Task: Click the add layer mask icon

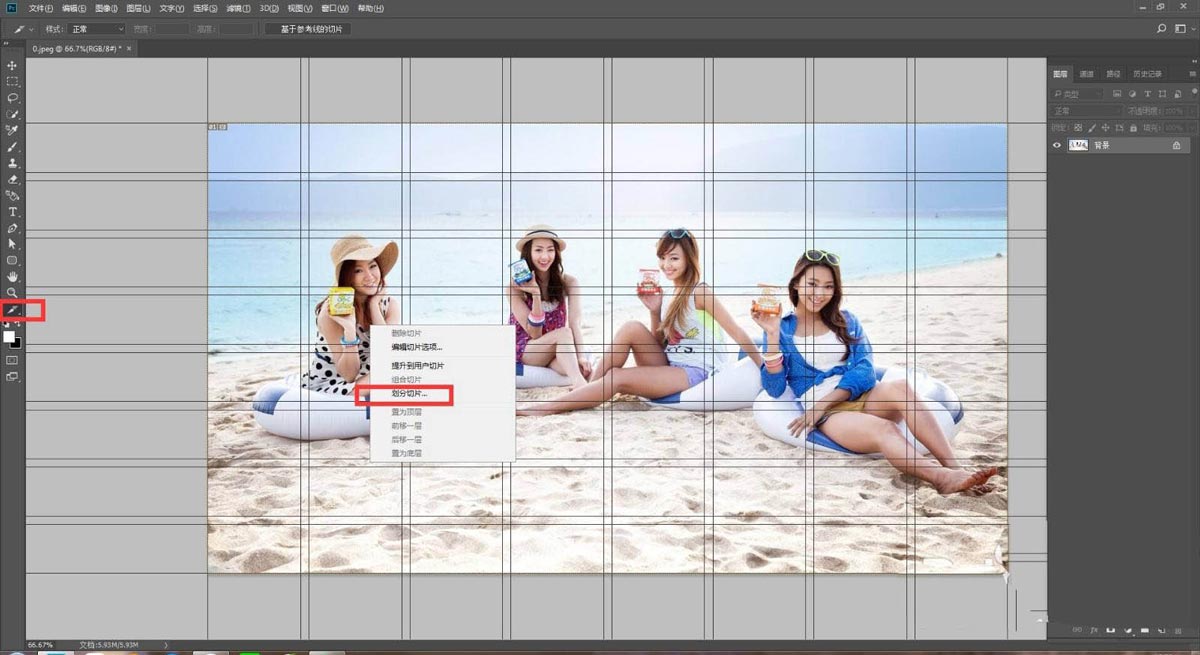Action: click(1112, 630)
